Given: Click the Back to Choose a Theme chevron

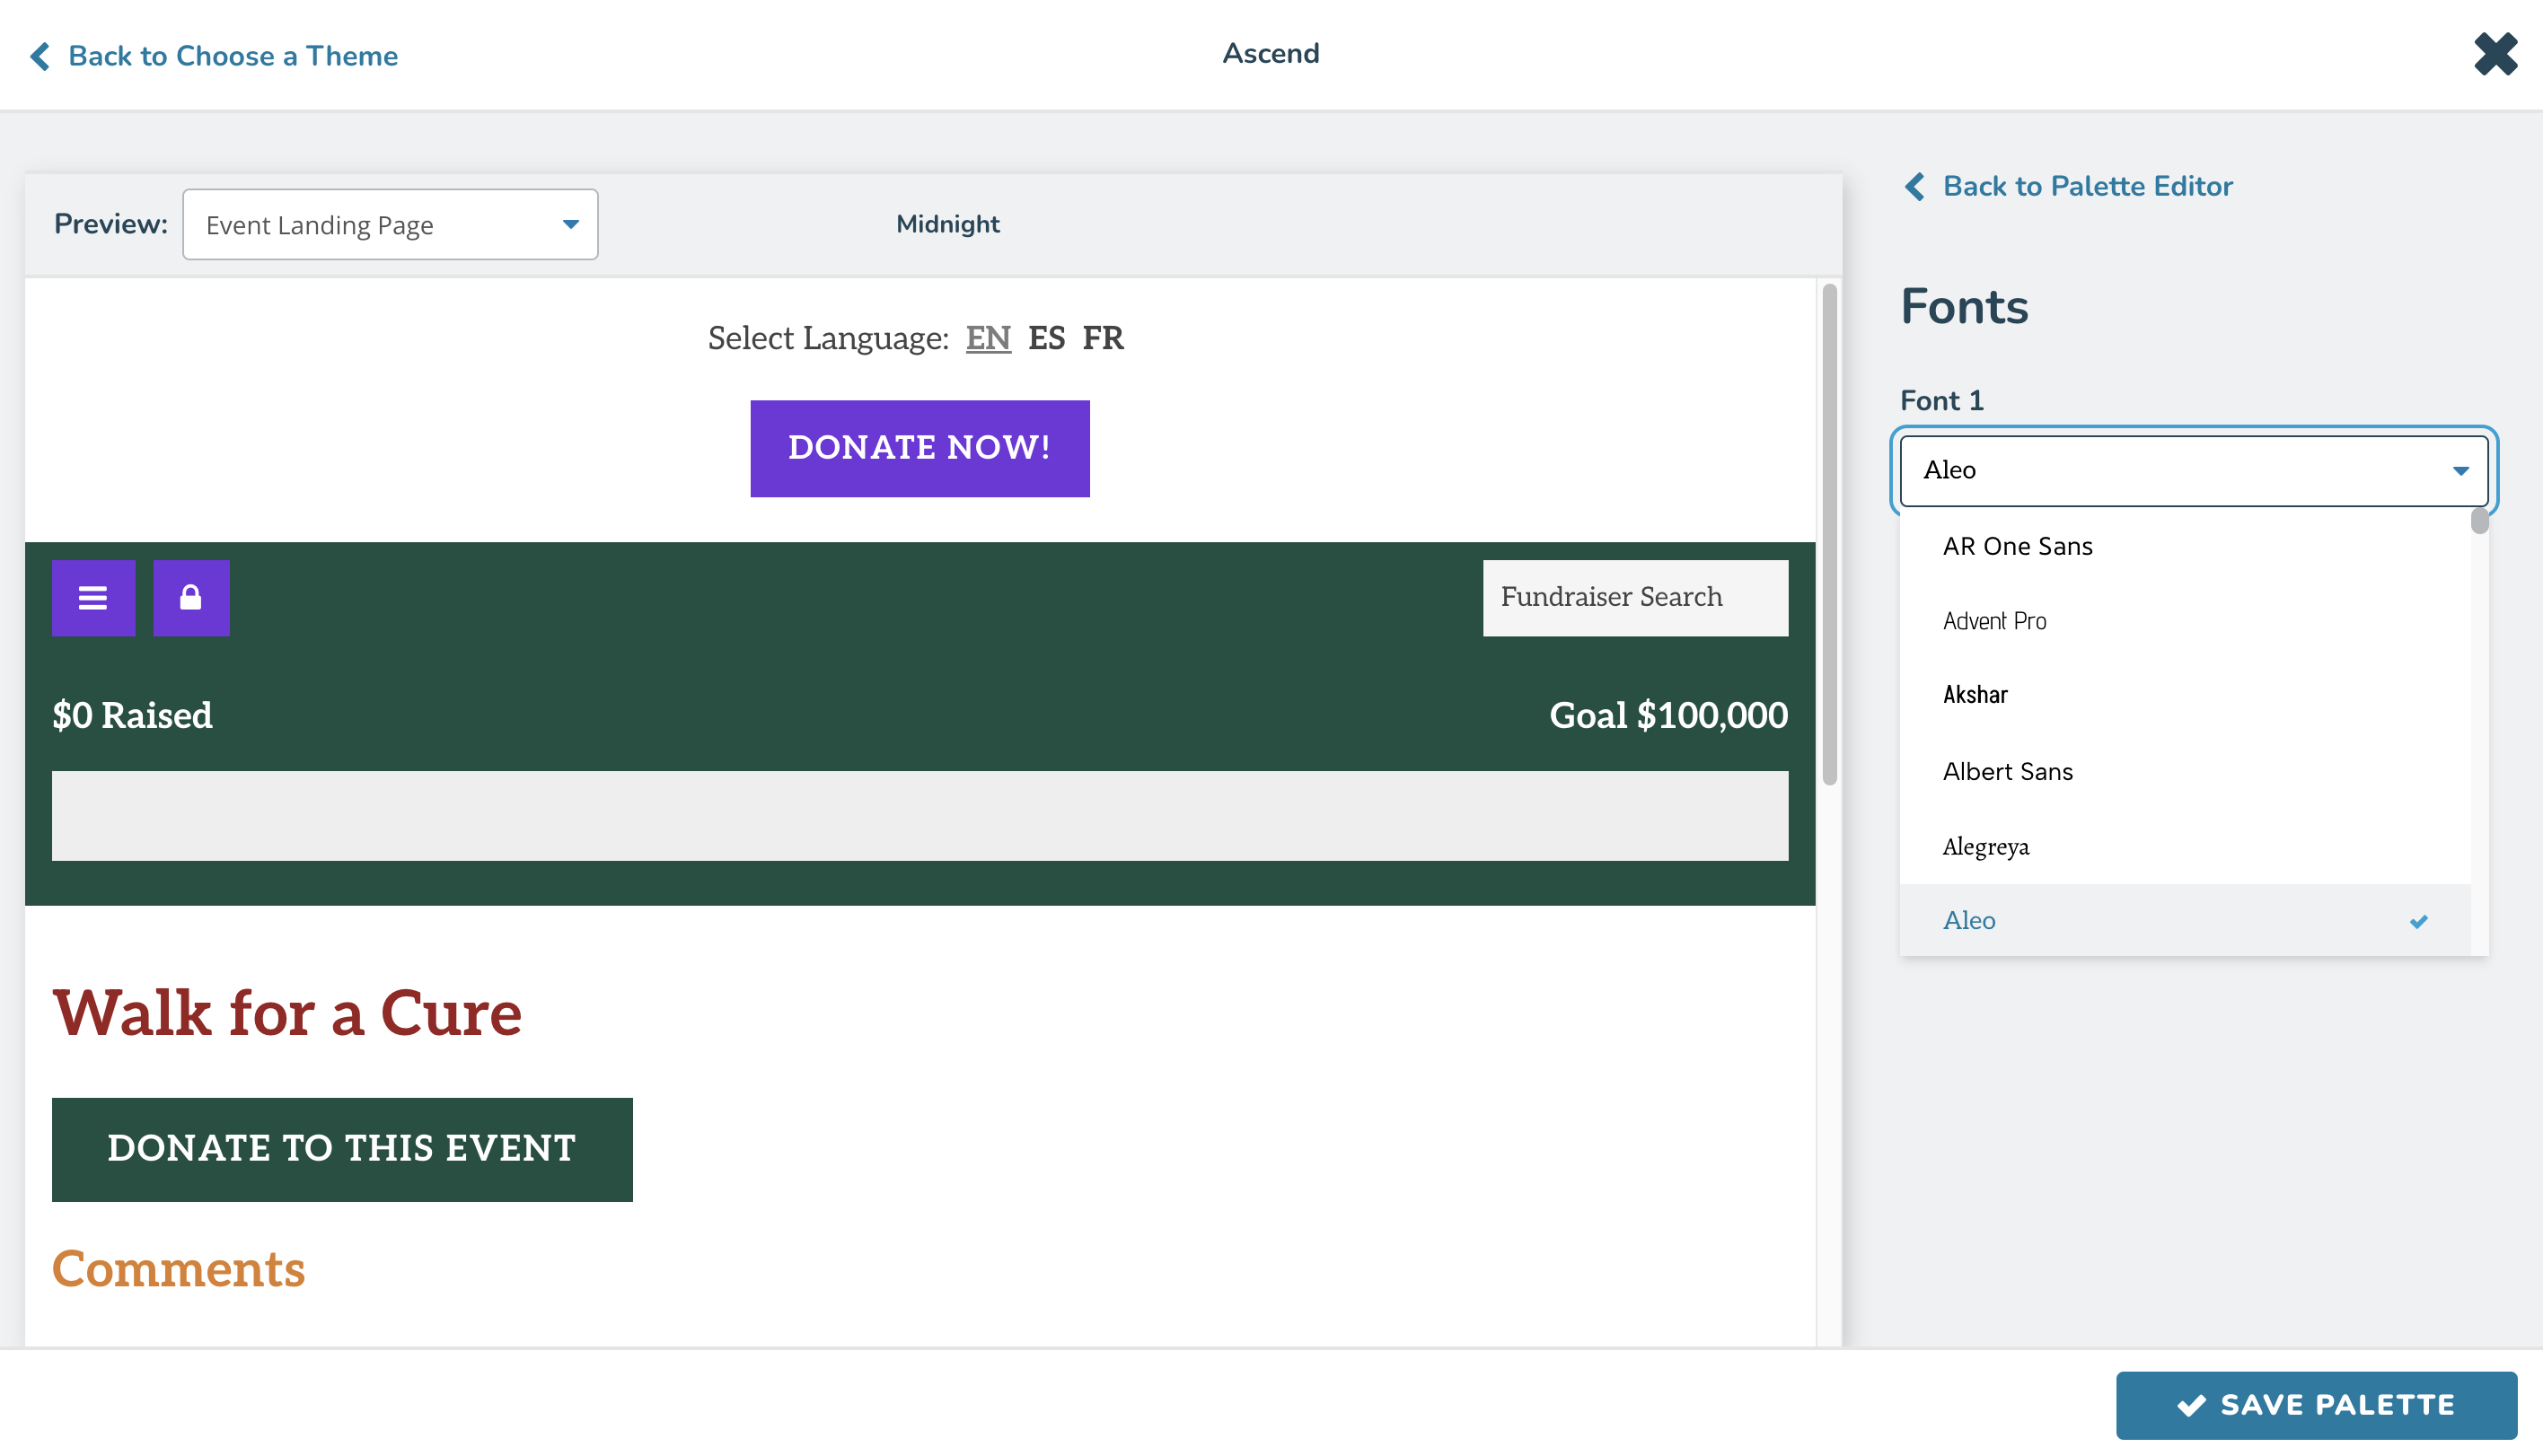Looking at the screenshot, I should pos(40,56).
